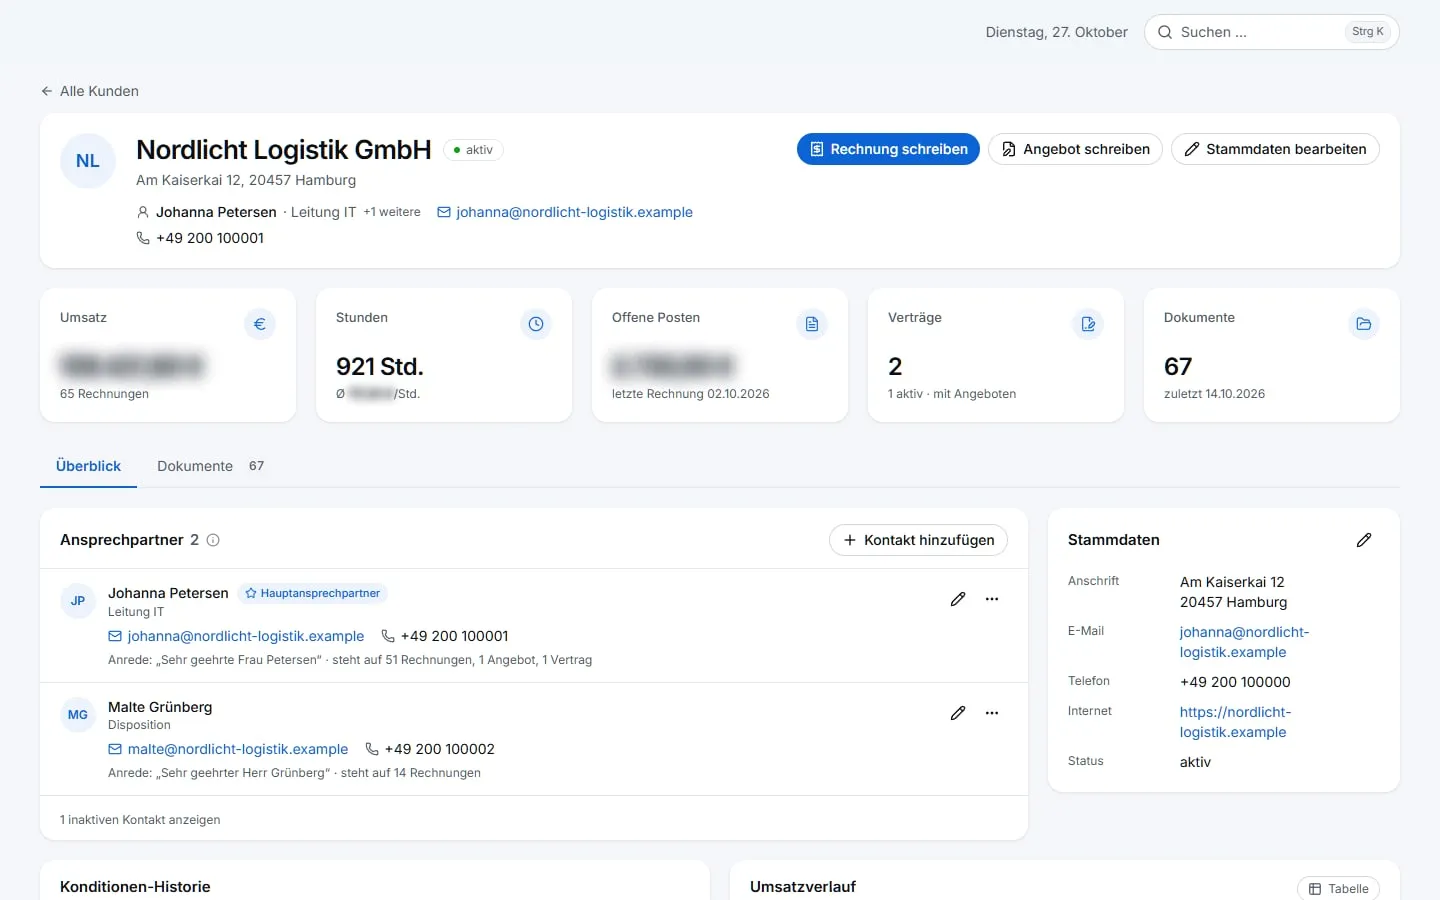Screen dimensions: 1440x900
Task: Click Rechnung schreiben button
Action: click(888, 149)
